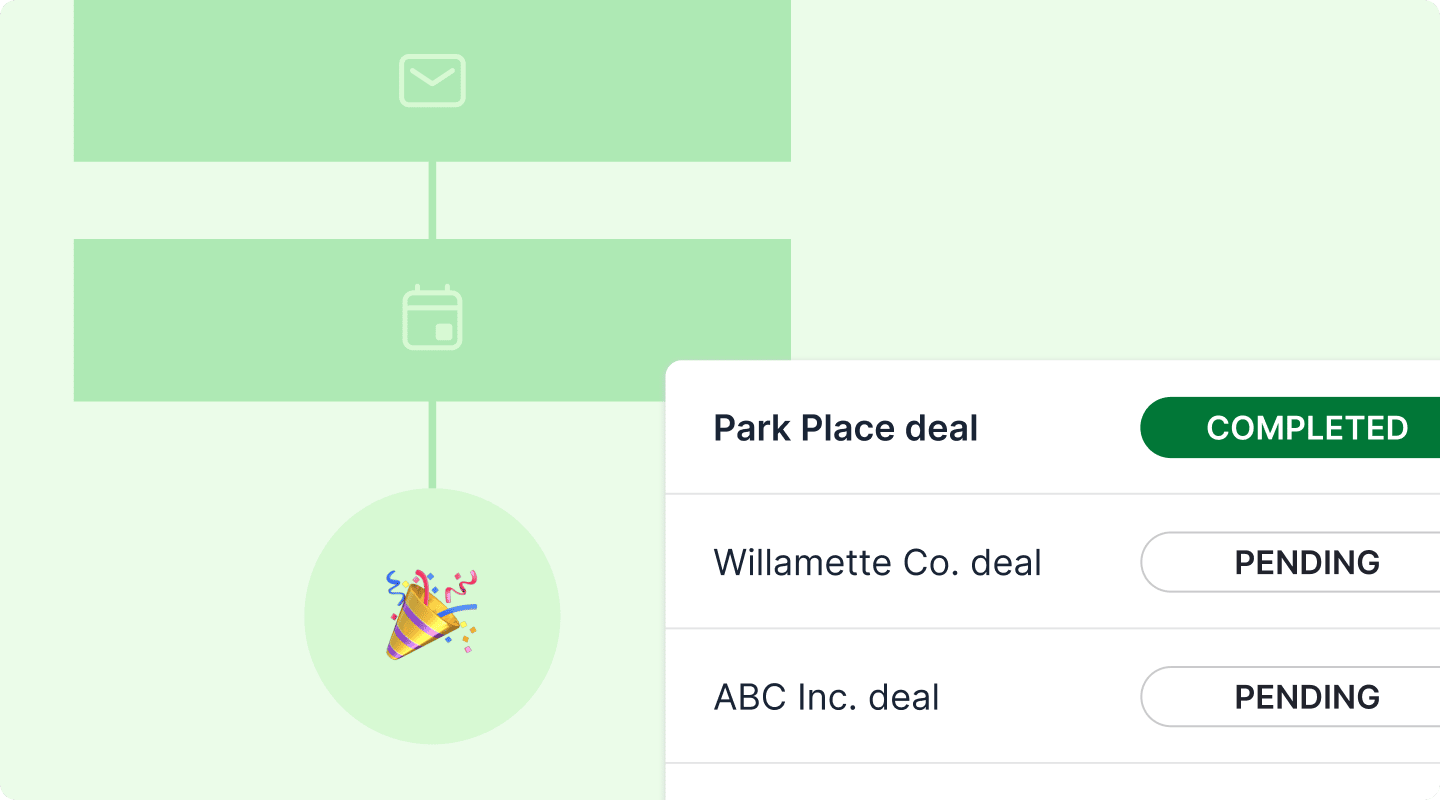This screenshot has height=800, width=1440.
Task: Select the ABC Inc. deal name
Action: coord(826,697)
